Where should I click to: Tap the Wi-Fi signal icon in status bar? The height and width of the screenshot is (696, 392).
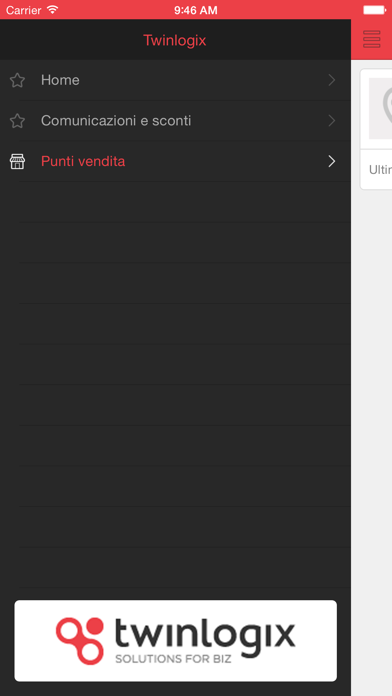53,9
